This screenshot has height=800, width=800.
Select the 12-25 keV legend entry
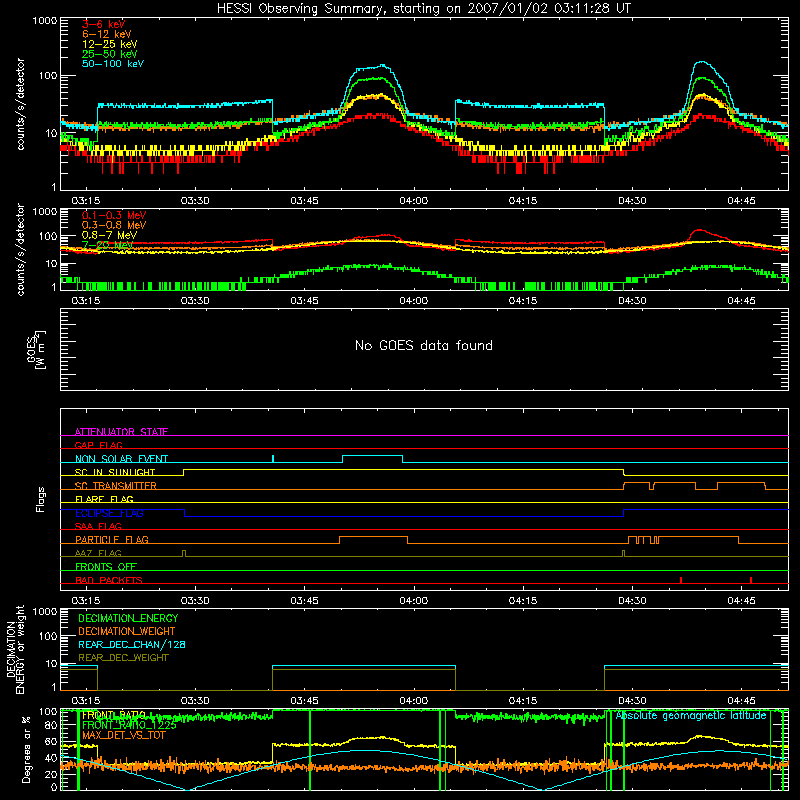point(110,44)
